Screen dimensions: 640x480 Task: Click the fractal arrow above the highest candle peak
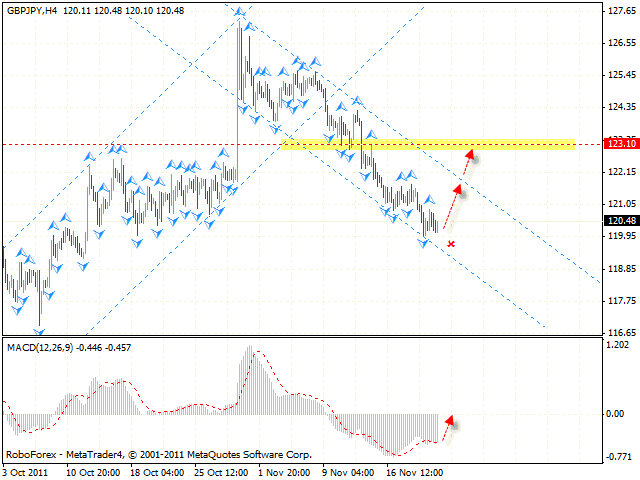point(240,12)
